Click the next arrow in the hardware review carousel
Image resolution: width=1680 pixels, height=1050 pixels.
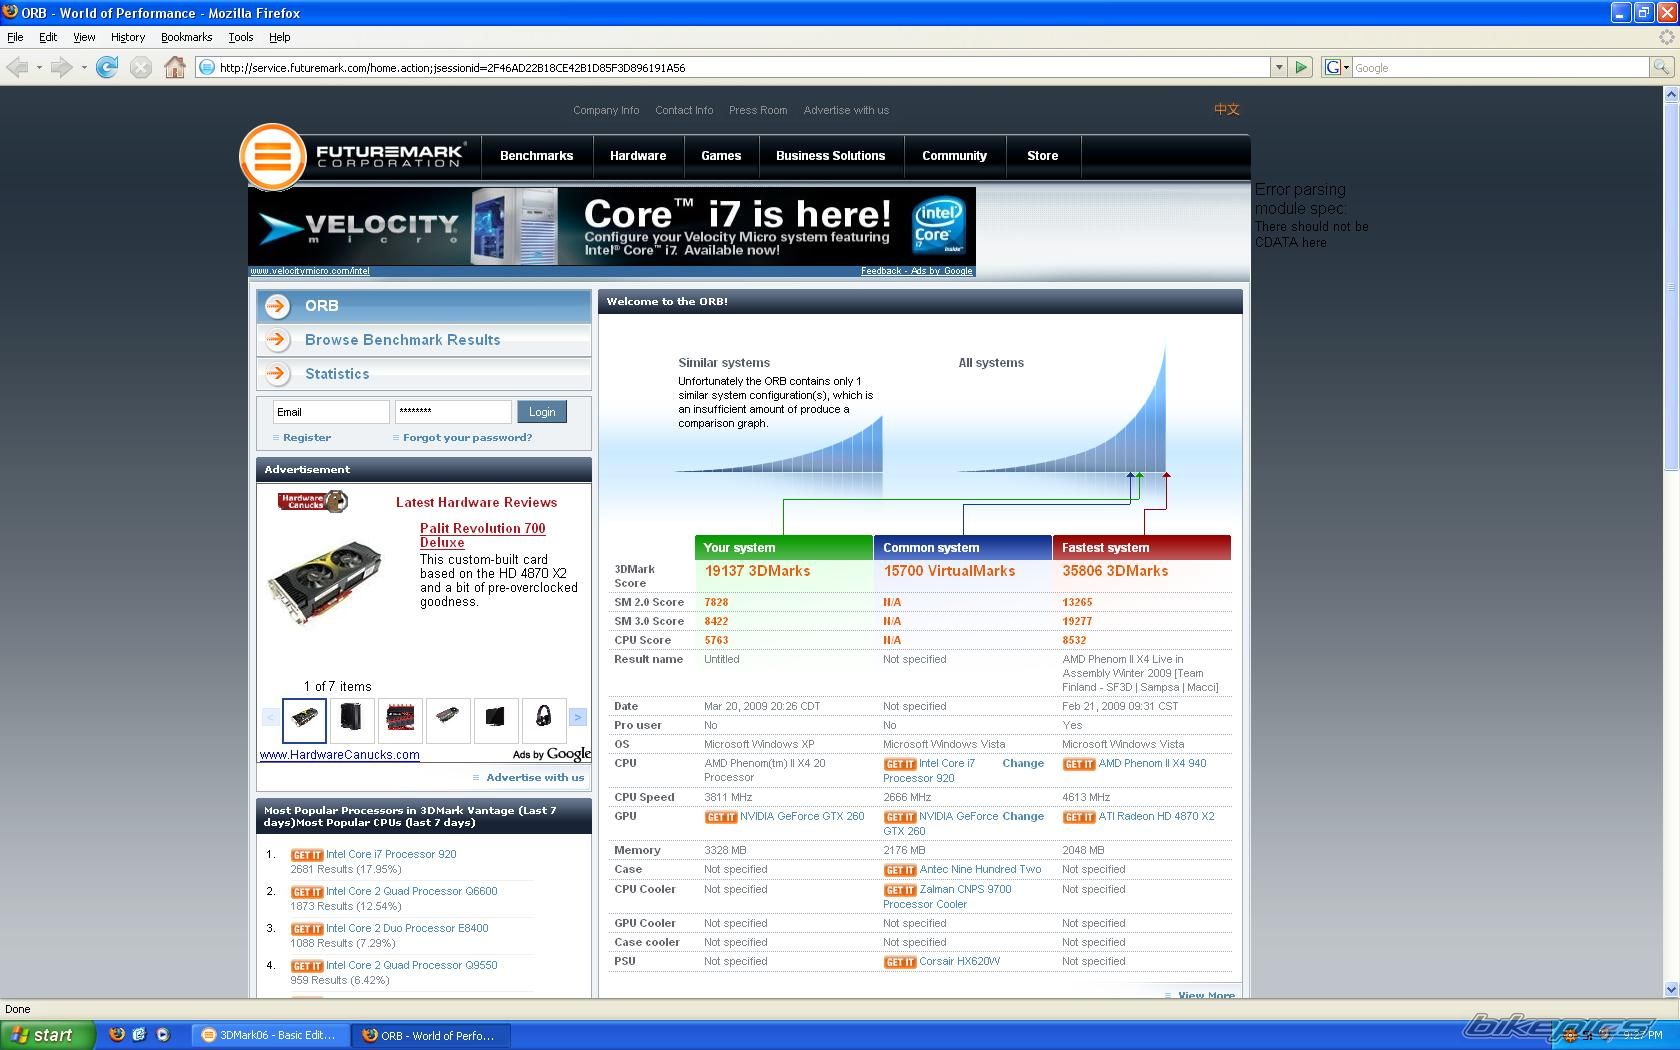pyautogui.click(x=577, y=717)
